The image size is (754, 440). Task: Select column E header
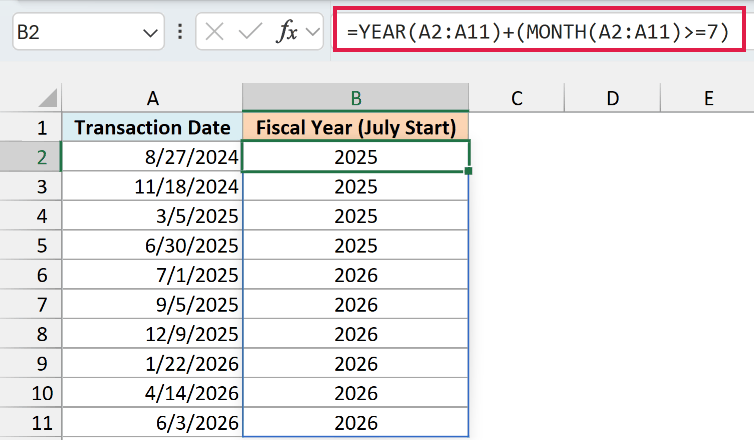tap(707, 98)
